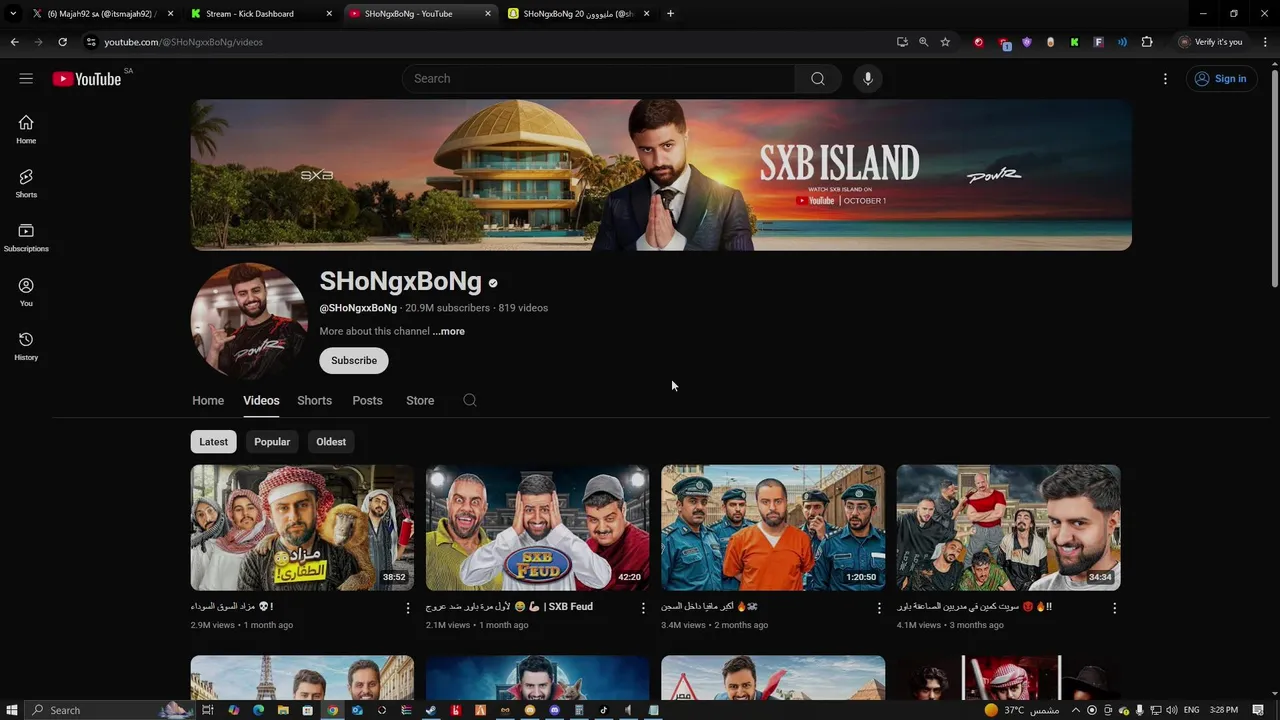This screenshot has width=1280, height=720.
Task: Click the search magnifier button
Action: [x=818, y=79]
